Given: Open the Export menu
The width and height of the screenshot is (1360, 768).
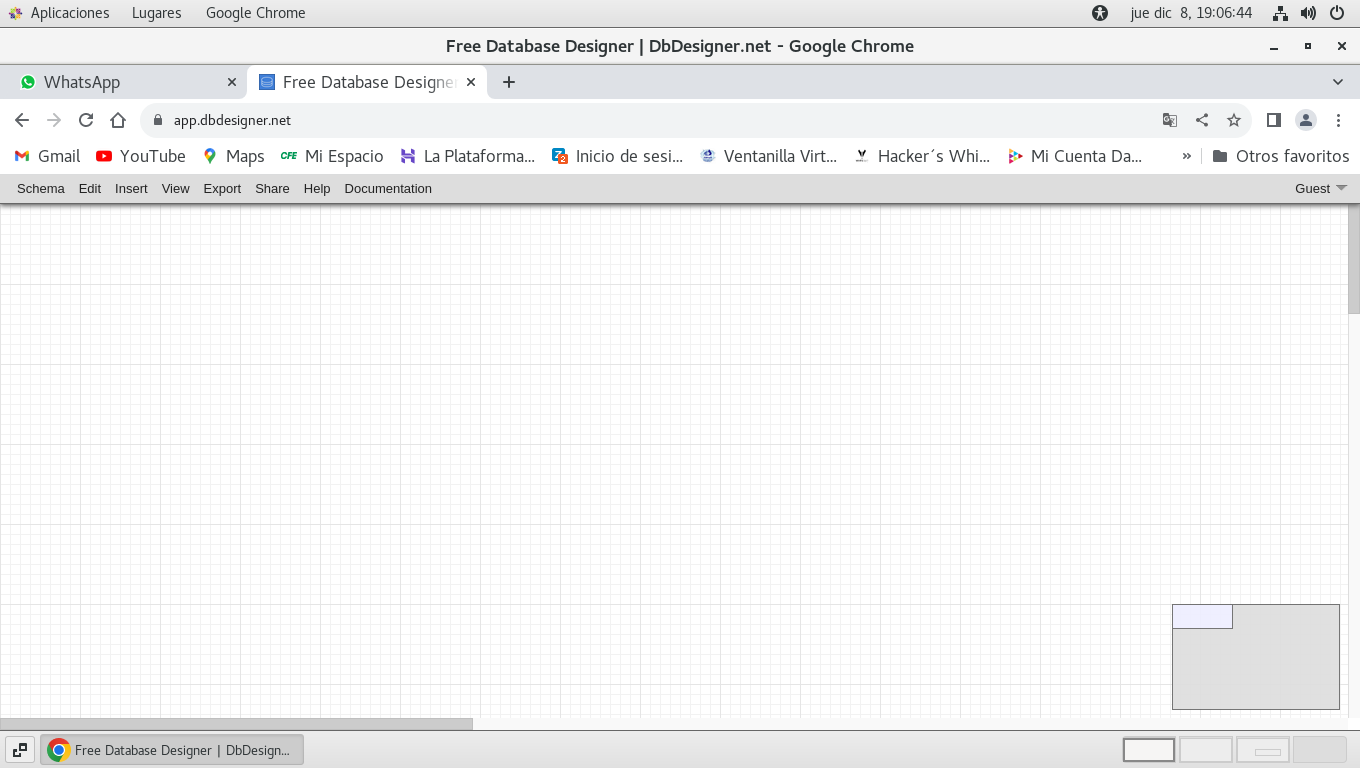Looking at the screenshot, I should pyautogui.click(x=222, y=188).
